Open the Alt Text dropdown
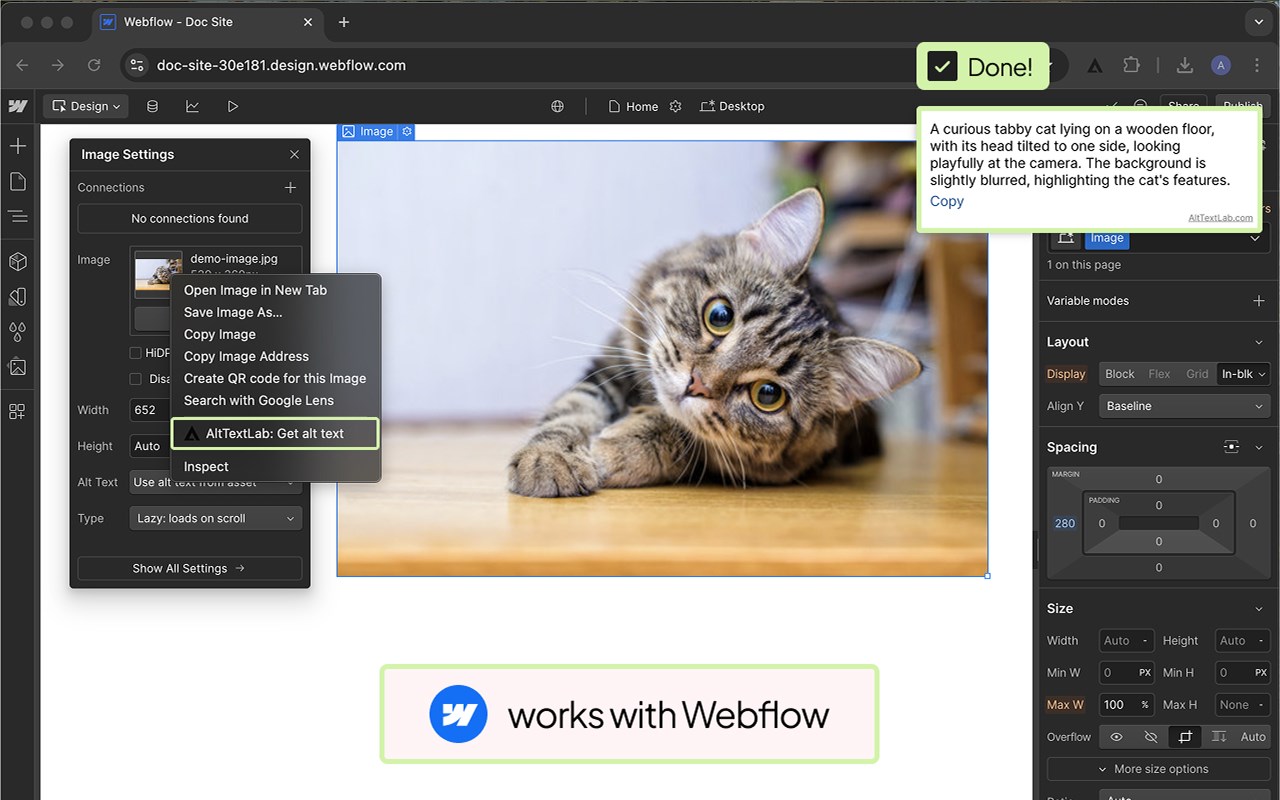1280x800 pixels. pyautogui.click(x=215, y=482)
